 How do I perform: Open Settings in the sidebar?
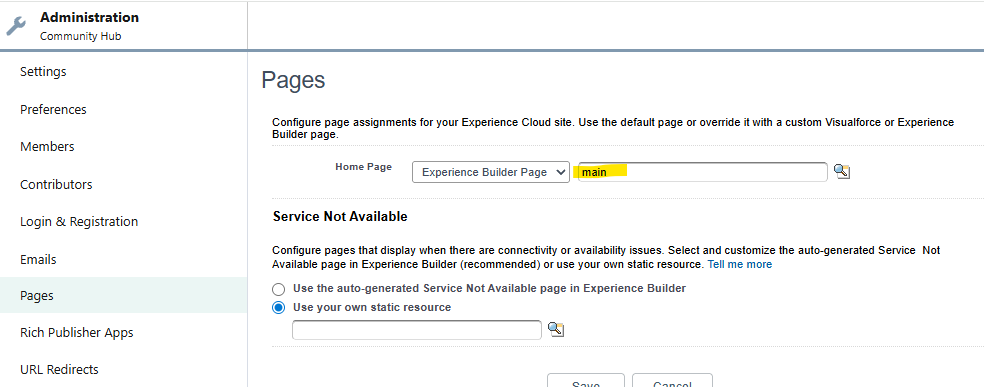[43, 72]
